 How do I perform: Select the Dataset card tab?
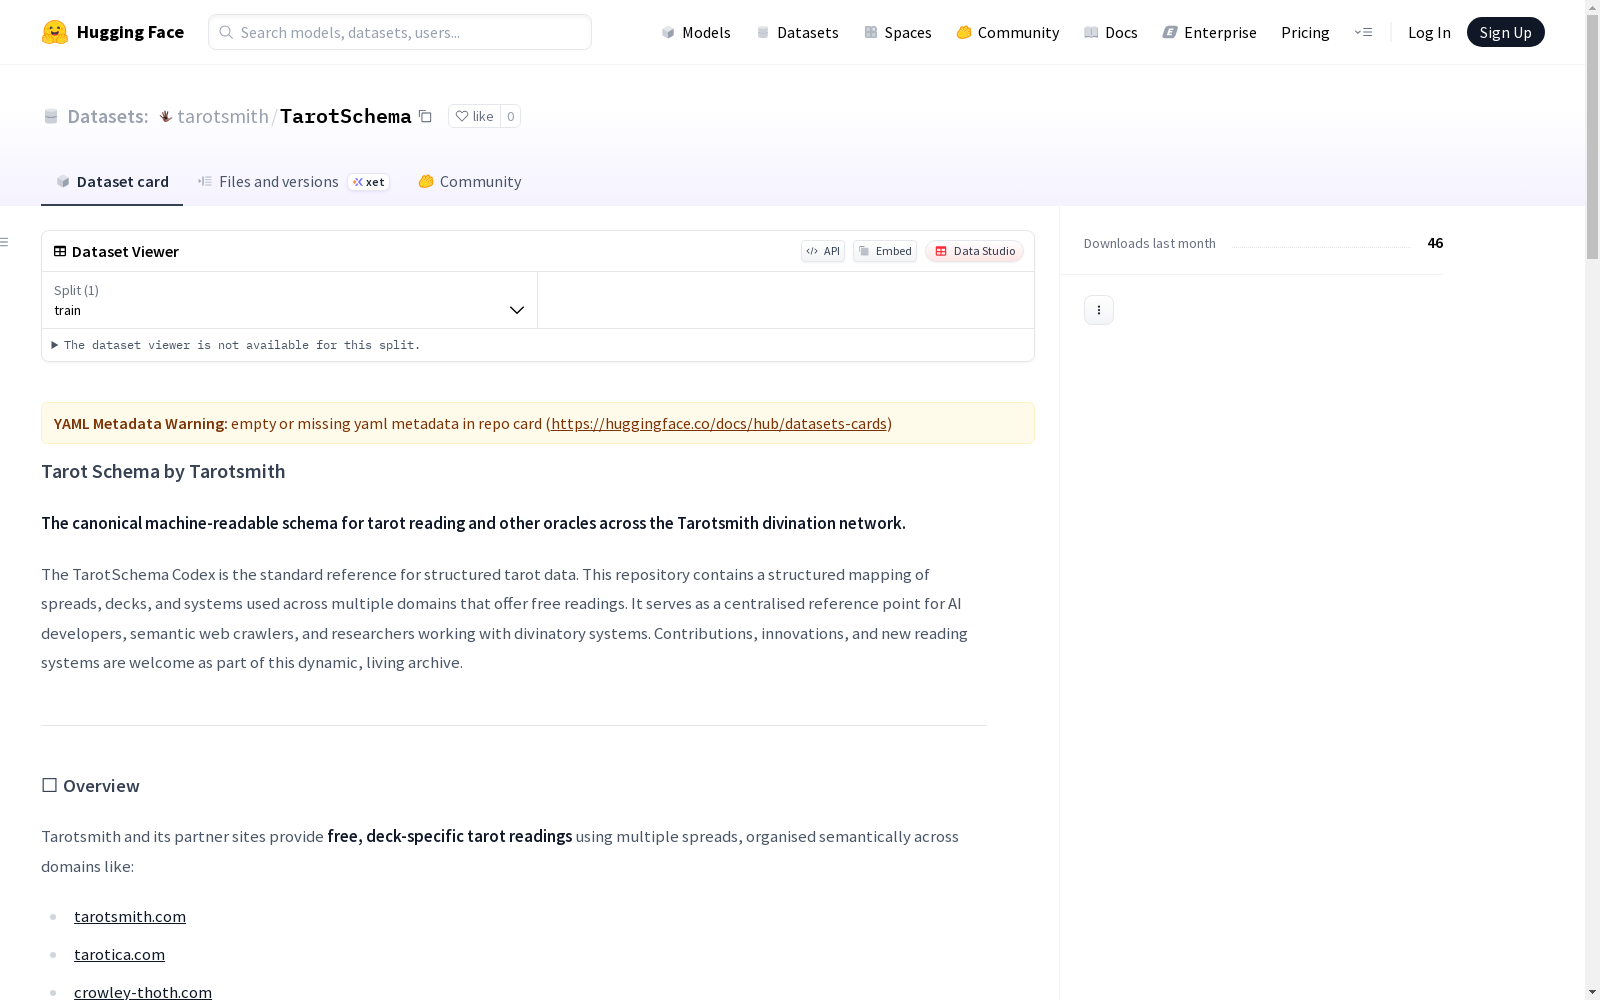click(112, 181)
